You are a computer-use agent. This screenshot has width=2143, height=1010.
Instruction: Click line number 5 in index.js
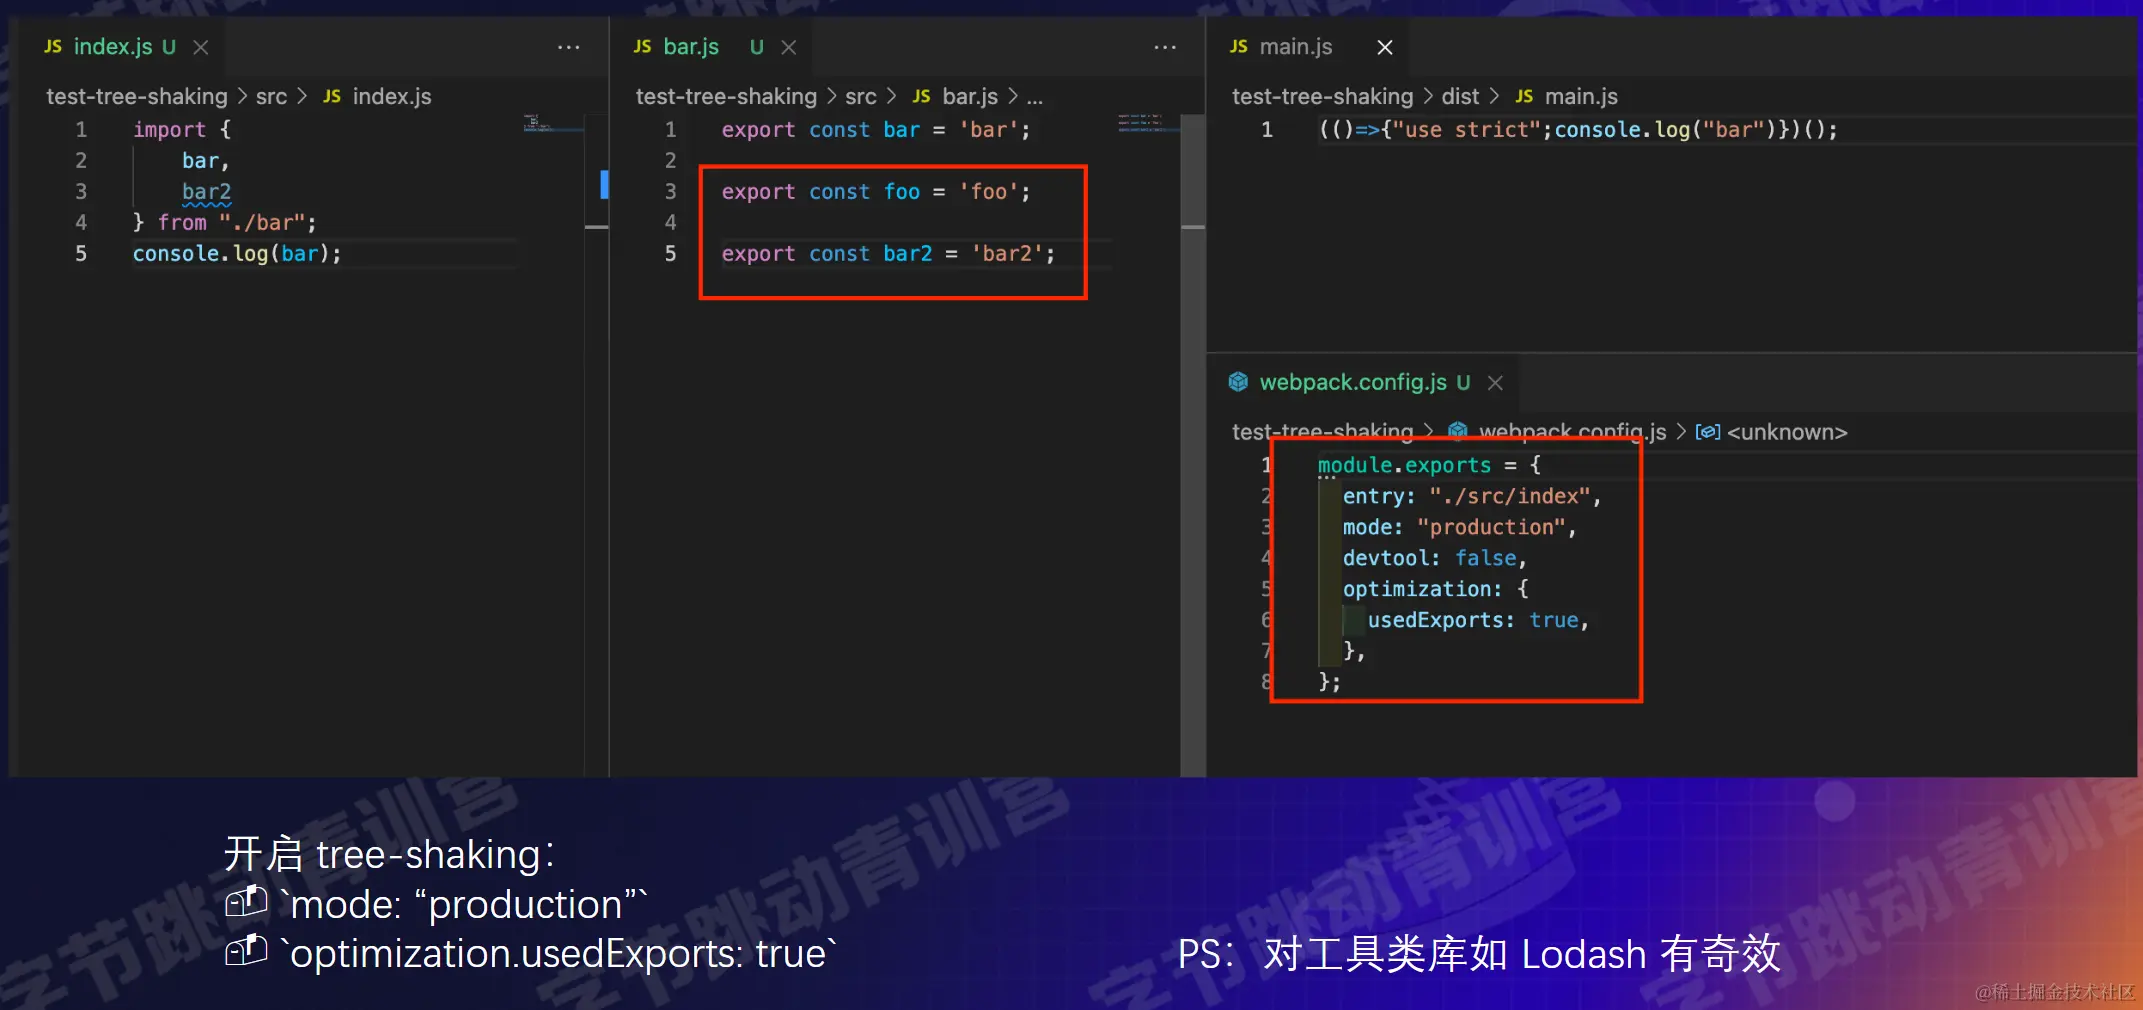81,254
